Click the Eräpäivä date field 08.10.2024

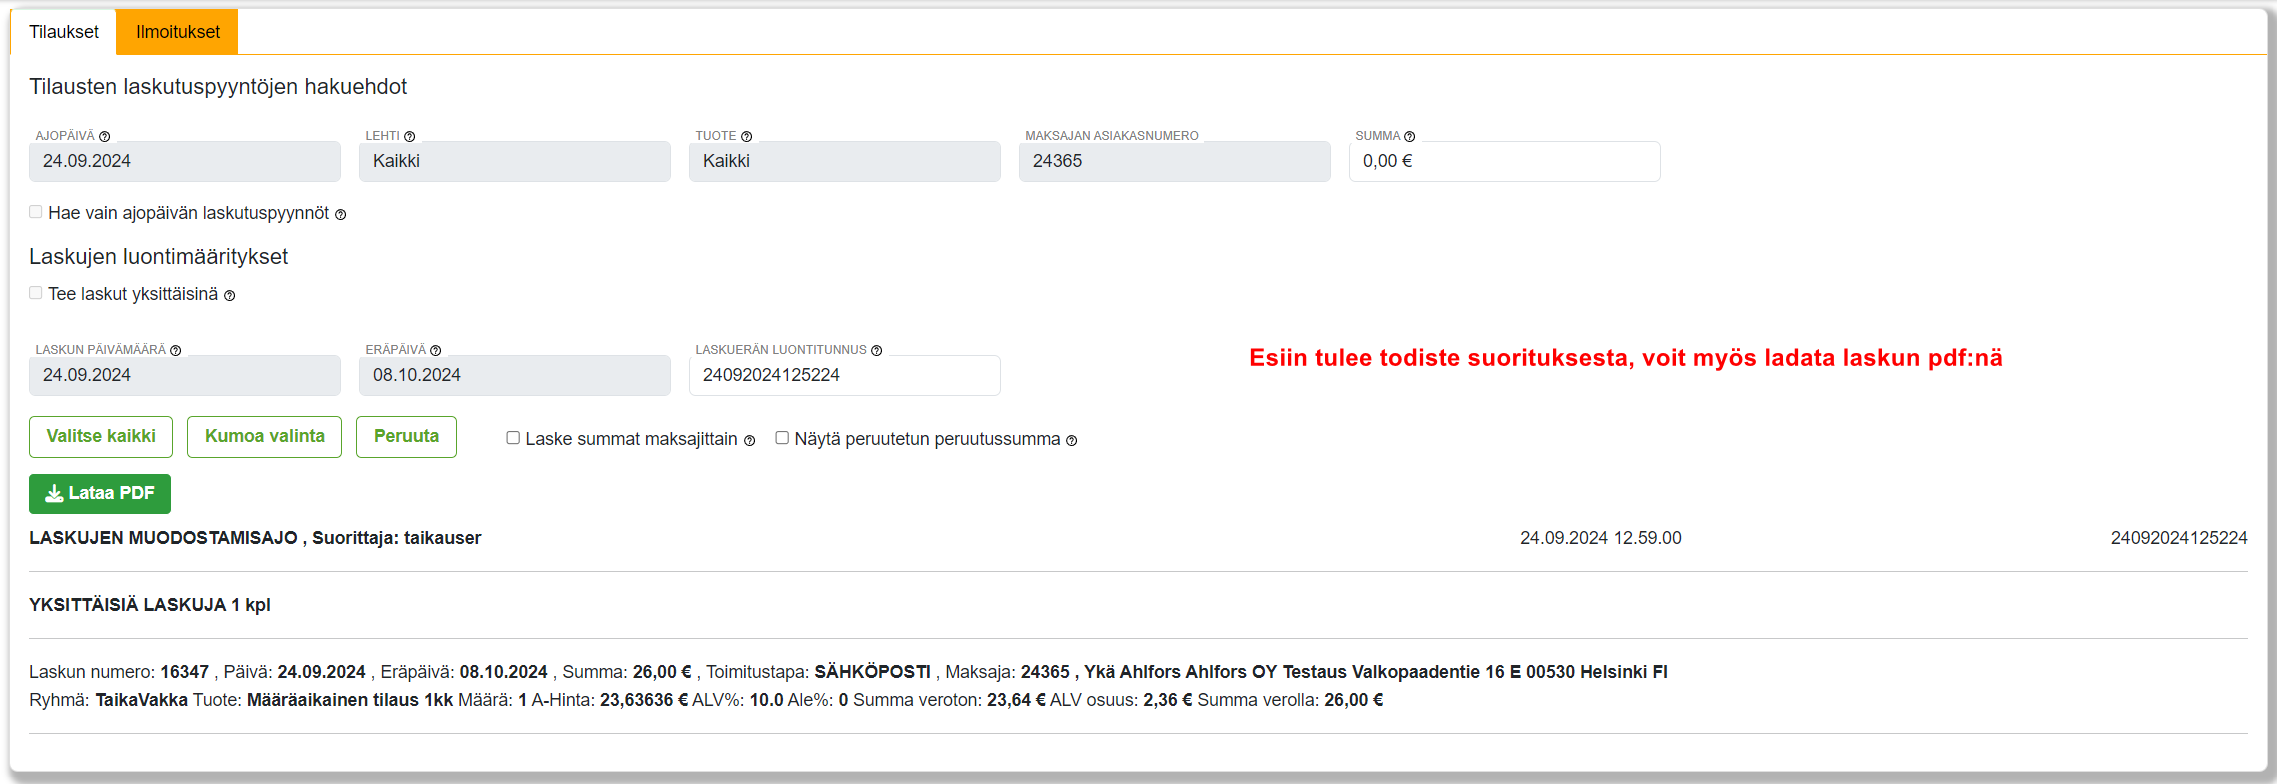click(514, 375)
